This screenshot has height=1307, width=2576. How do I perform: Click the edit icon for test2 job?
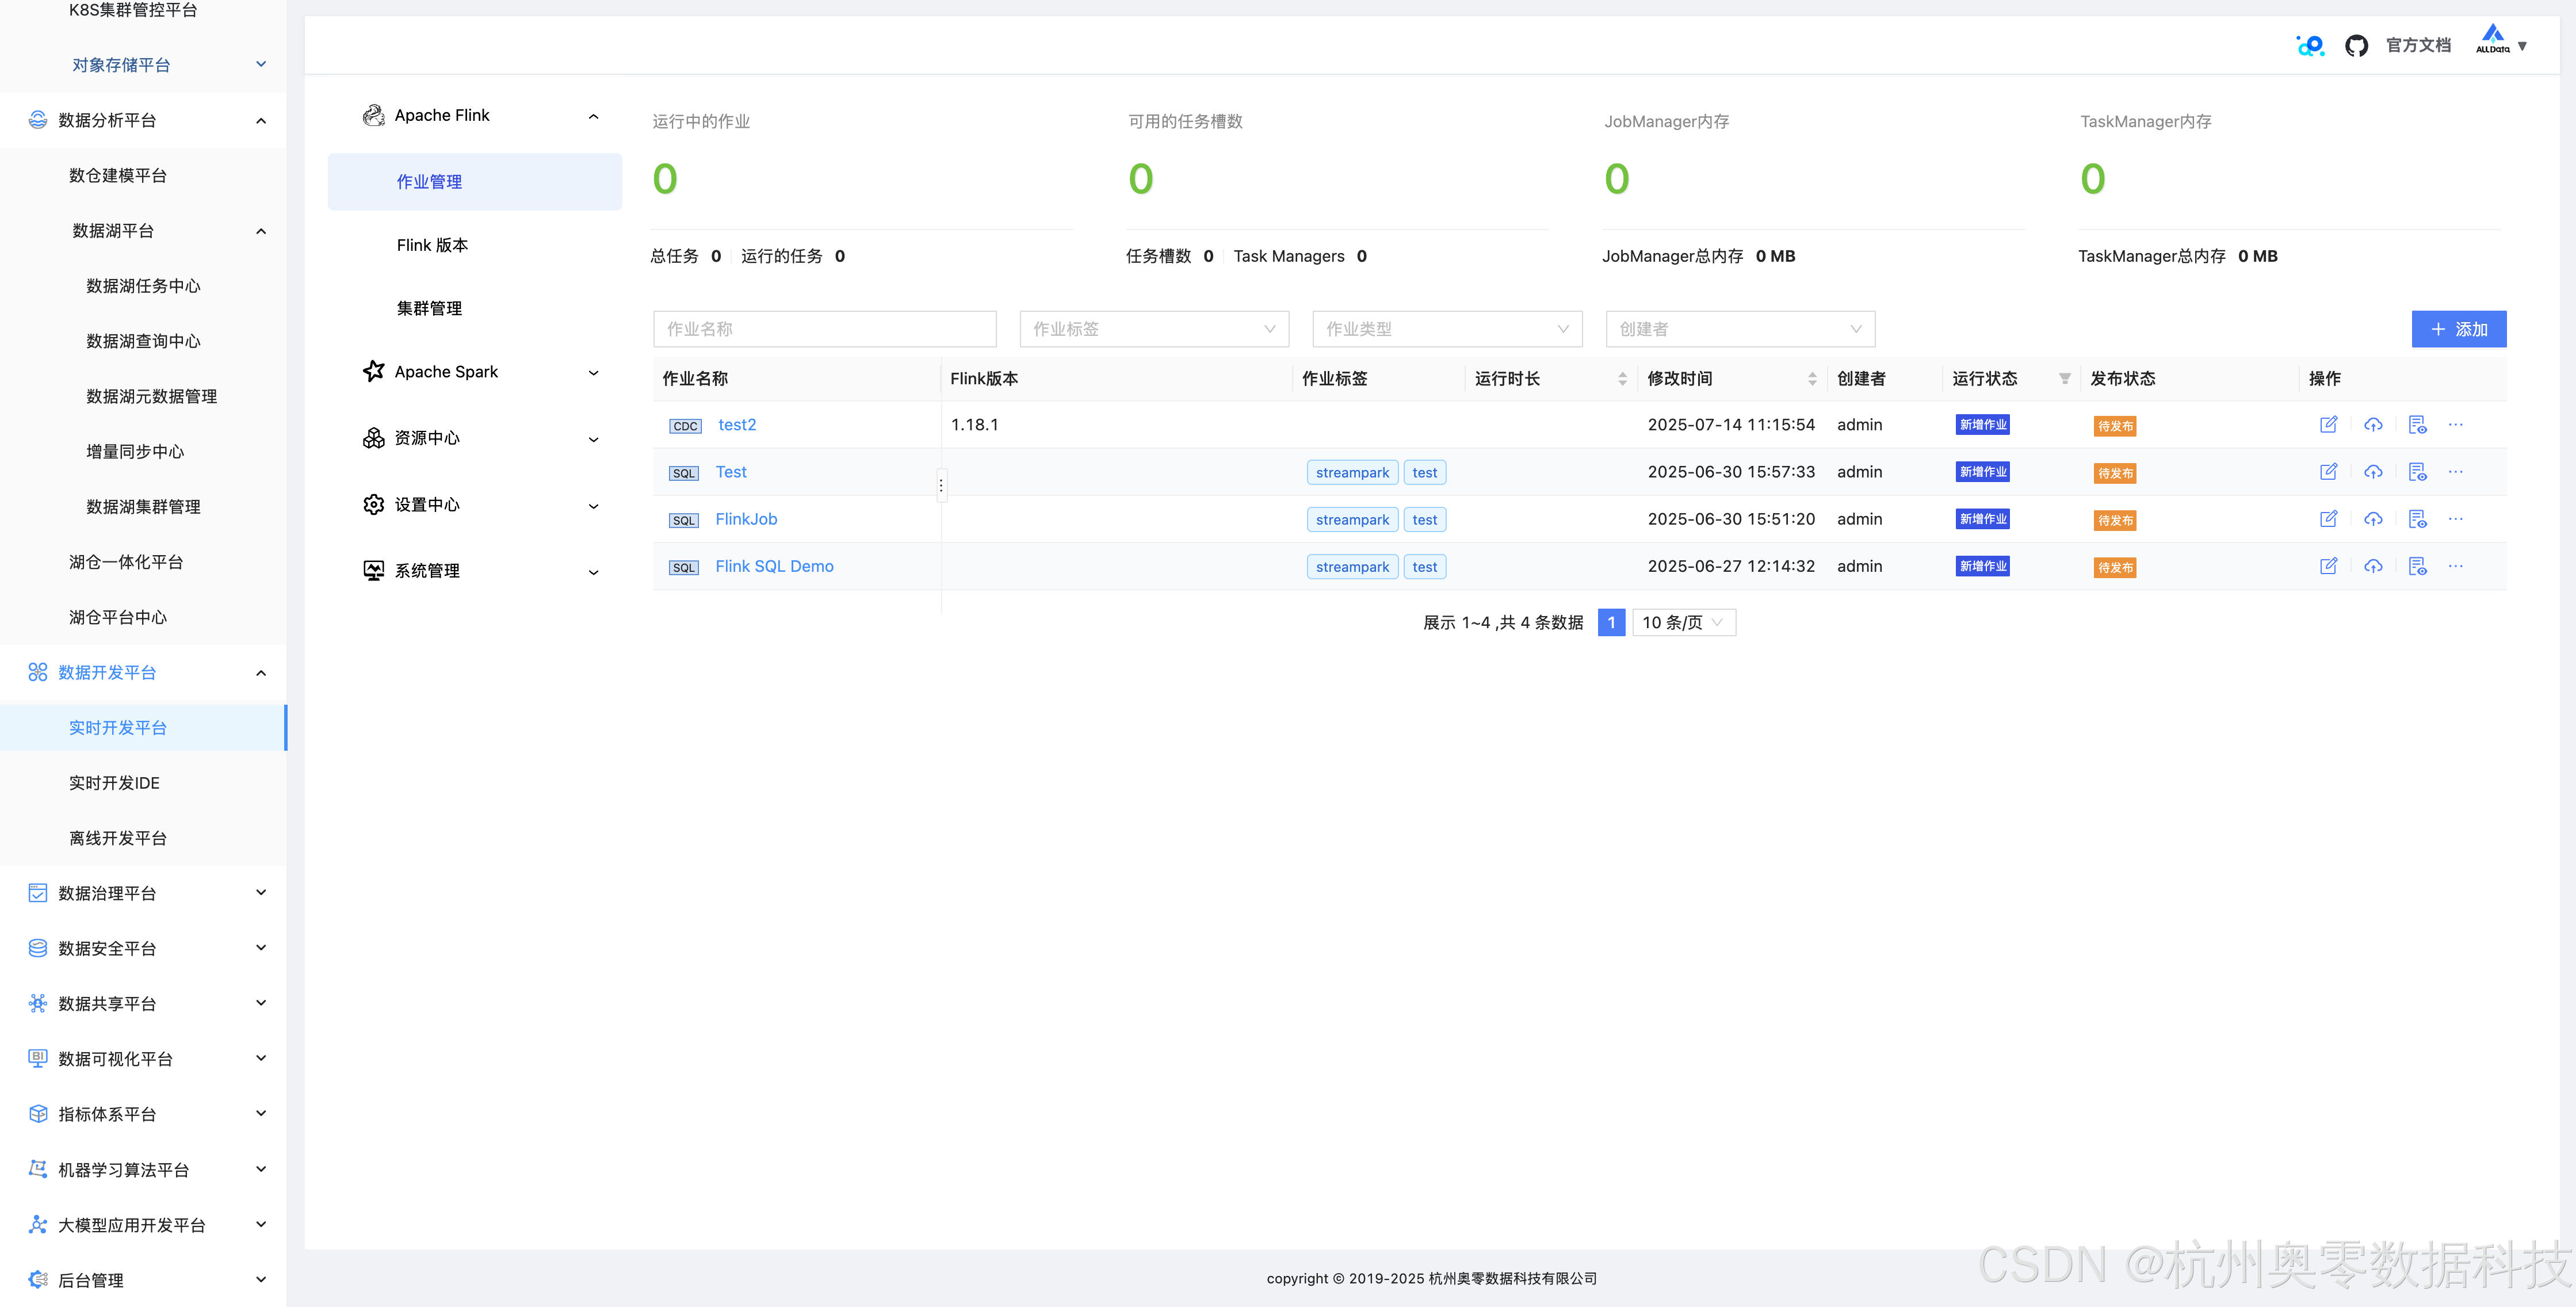[x=2328, y=425]
